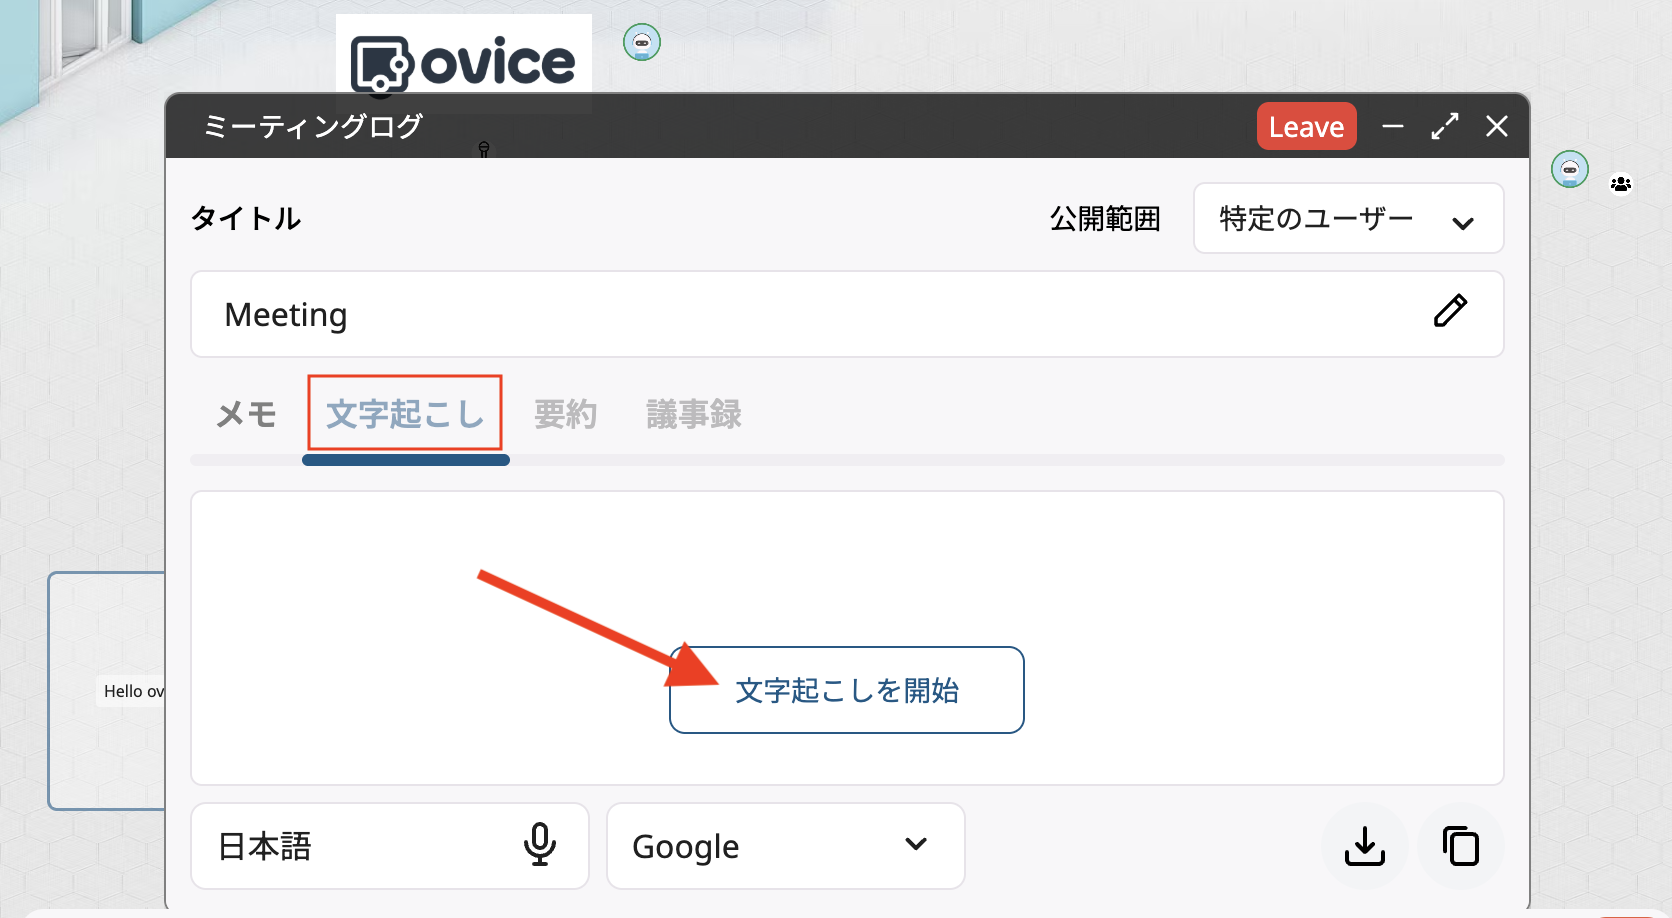Select the highlighted 文字起こし tab
Image resolution: width=1672 pixels, height=918 pixels.
(404, 414)
